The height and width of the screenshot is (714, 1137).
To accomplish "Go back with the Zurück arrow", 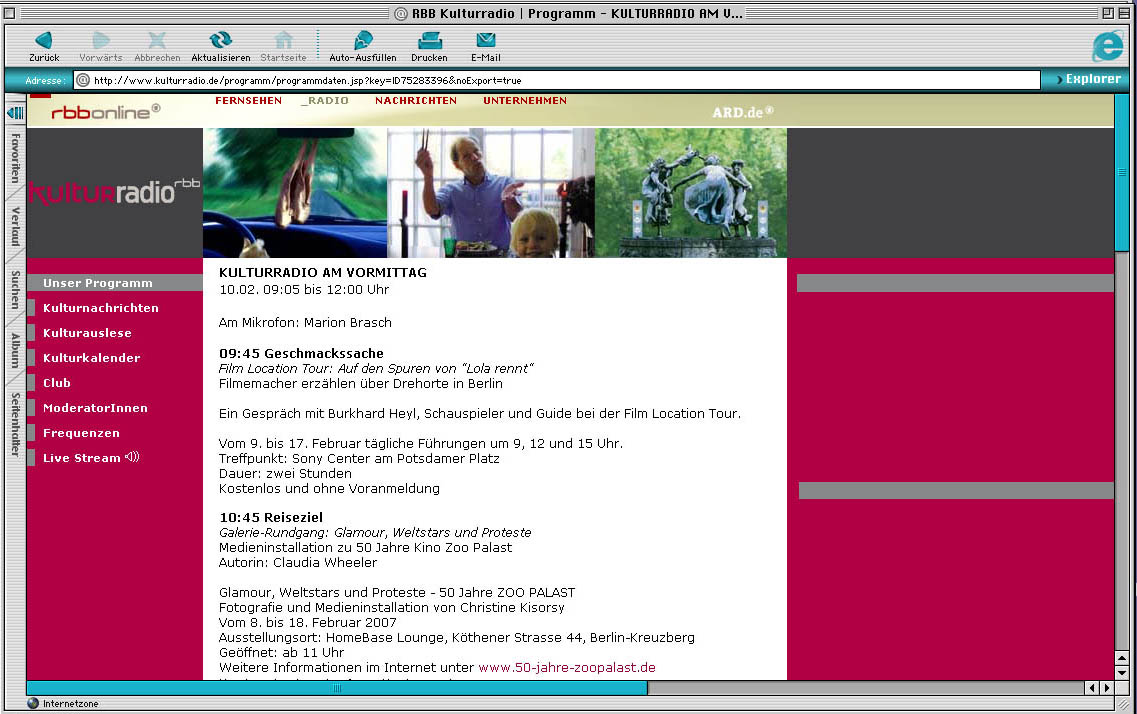I will tap(44, 41).
